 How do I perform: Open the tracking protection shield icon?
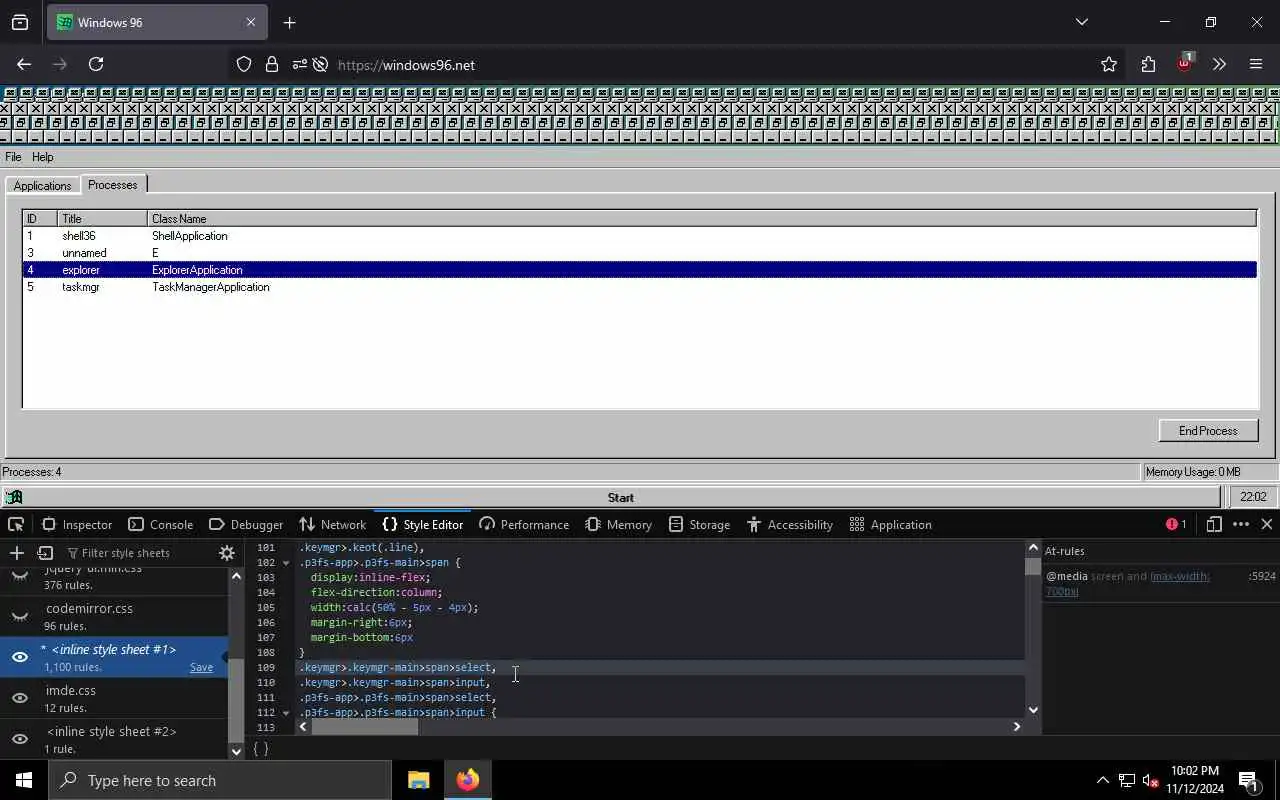coord(244,65)
